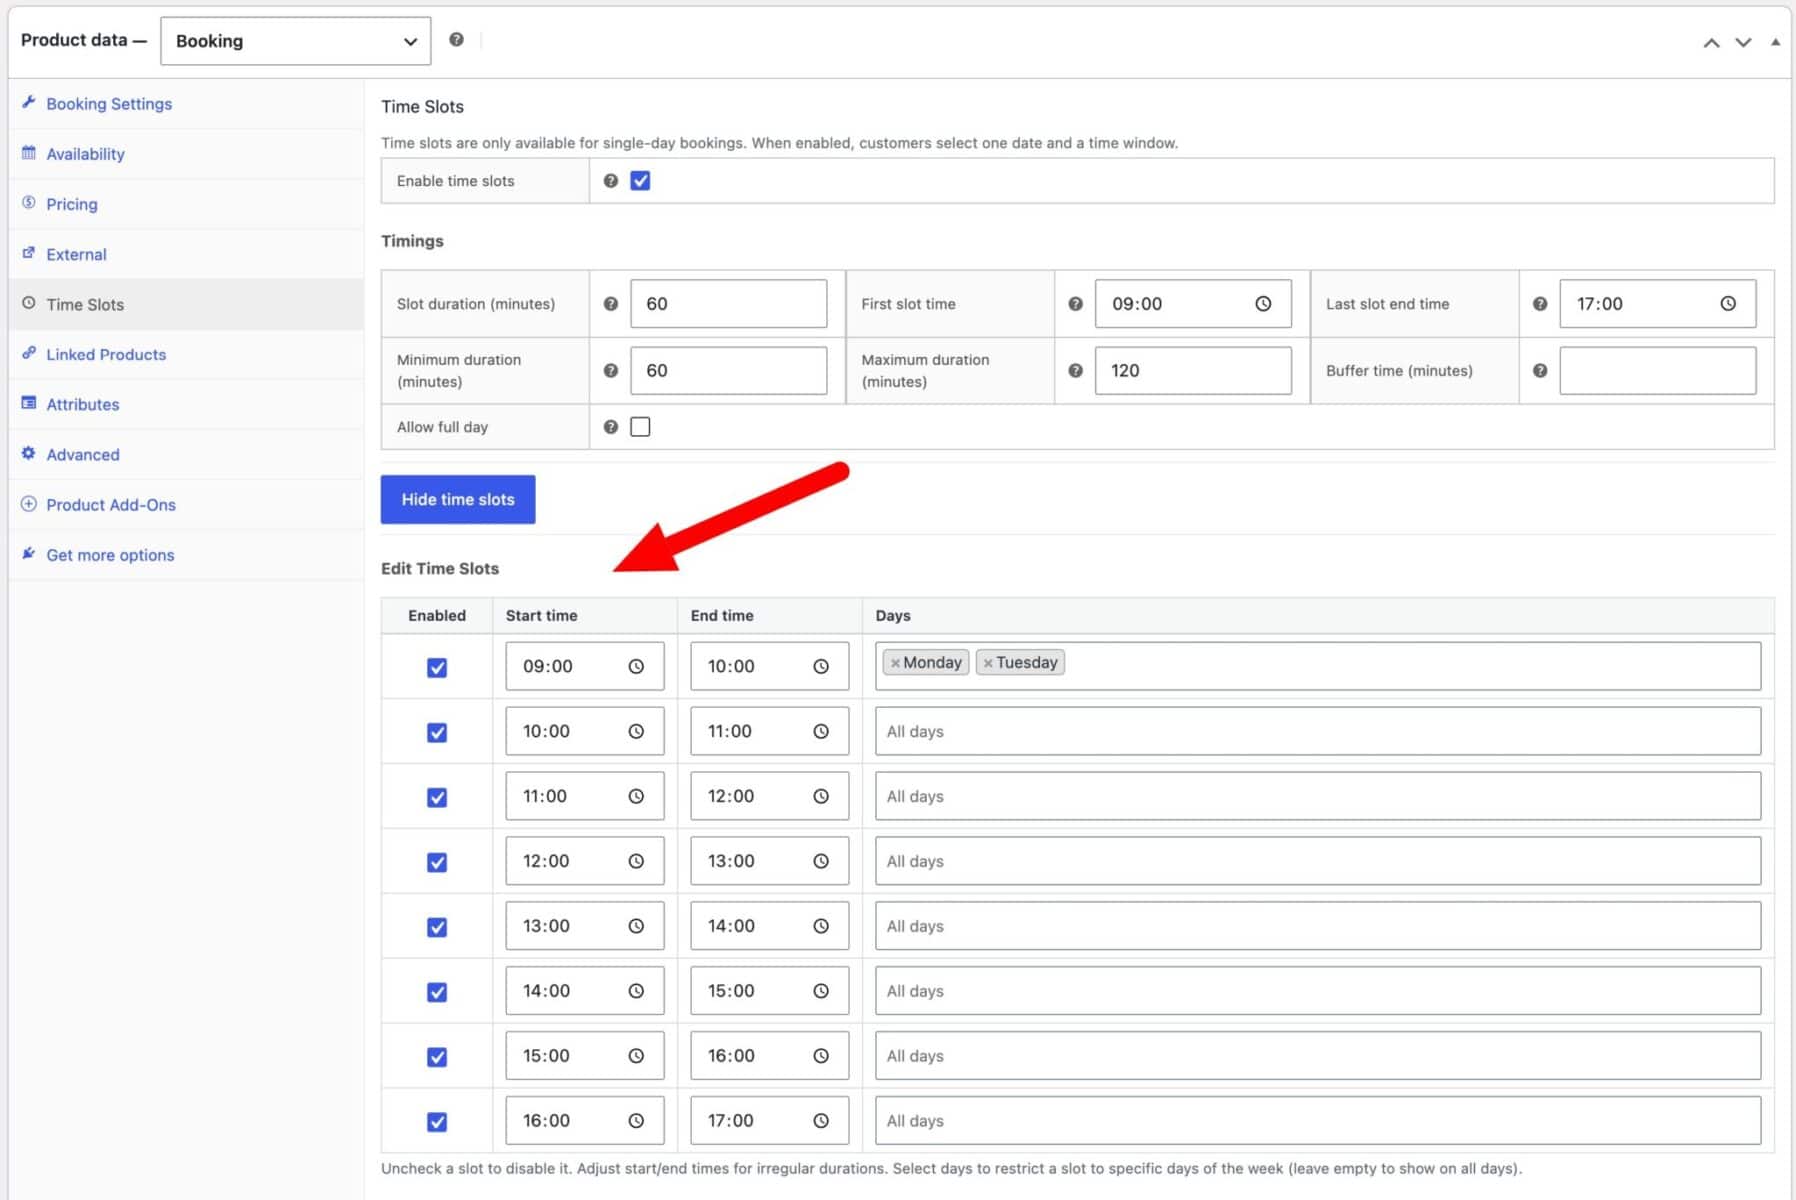Select Time Slots tab
Image resolution: width=1796 pixels, height=1200 pixels.
(x=186, y=304)
